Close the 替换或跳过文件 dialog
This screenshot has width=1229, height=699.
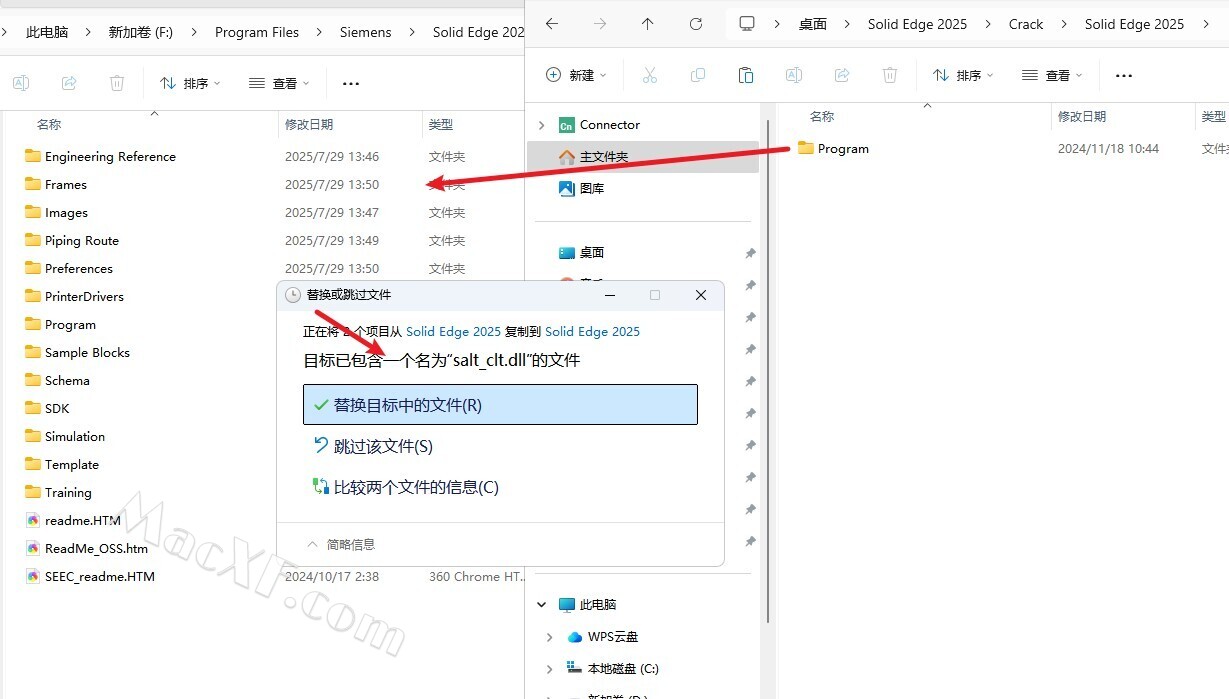point(701,295)
